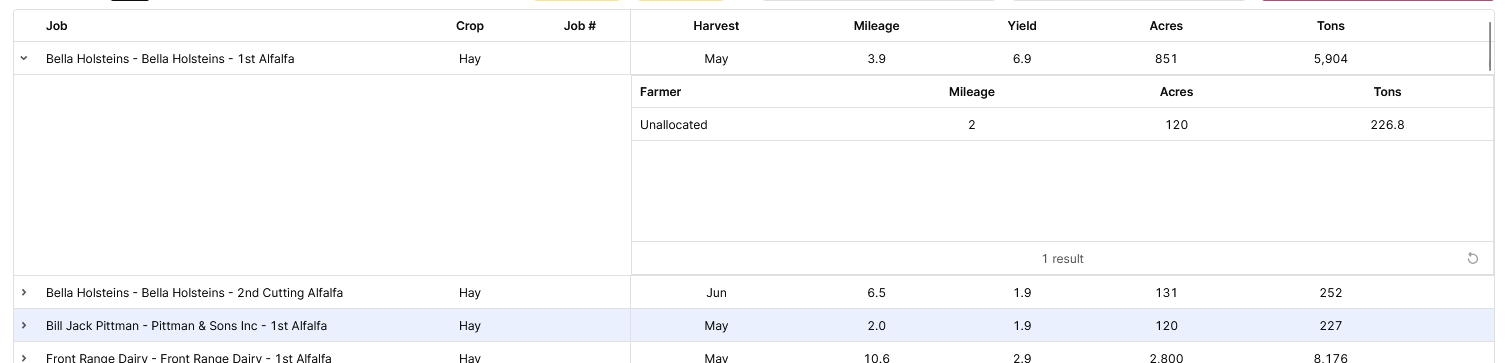Screen dimensions: 1505x363
Task: Sort by the Job column header
Action: pos(57,26)
